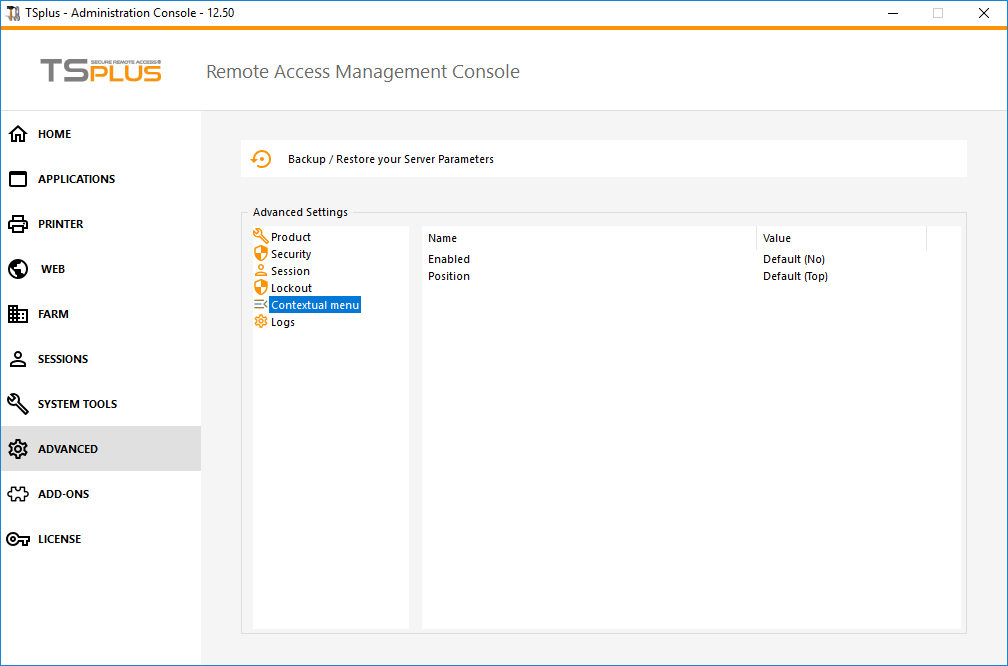Select the Position setting row

pos(449,276)
